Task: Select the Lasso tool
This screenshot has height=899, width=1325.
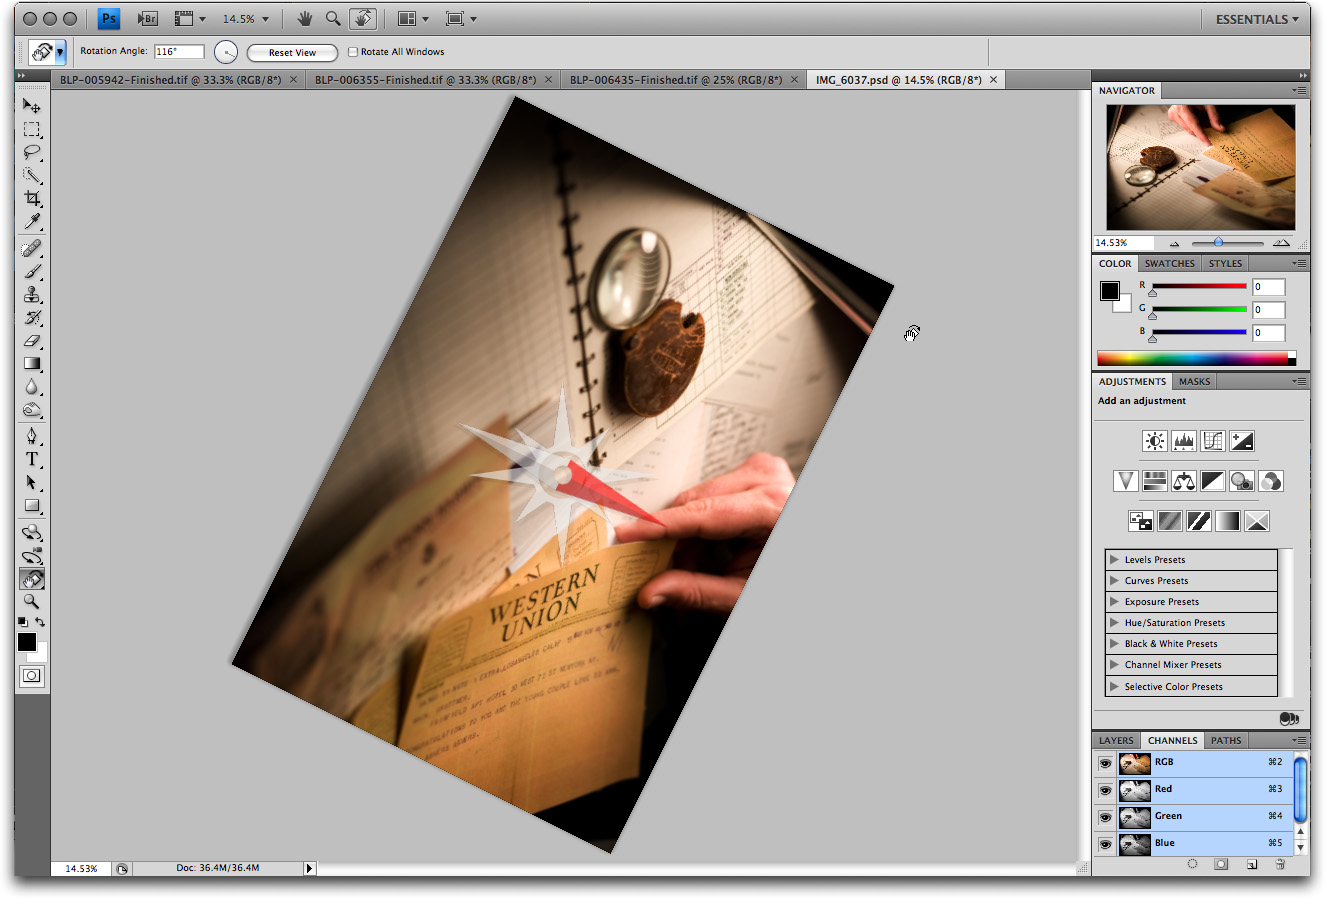Action: click(32, 152)
